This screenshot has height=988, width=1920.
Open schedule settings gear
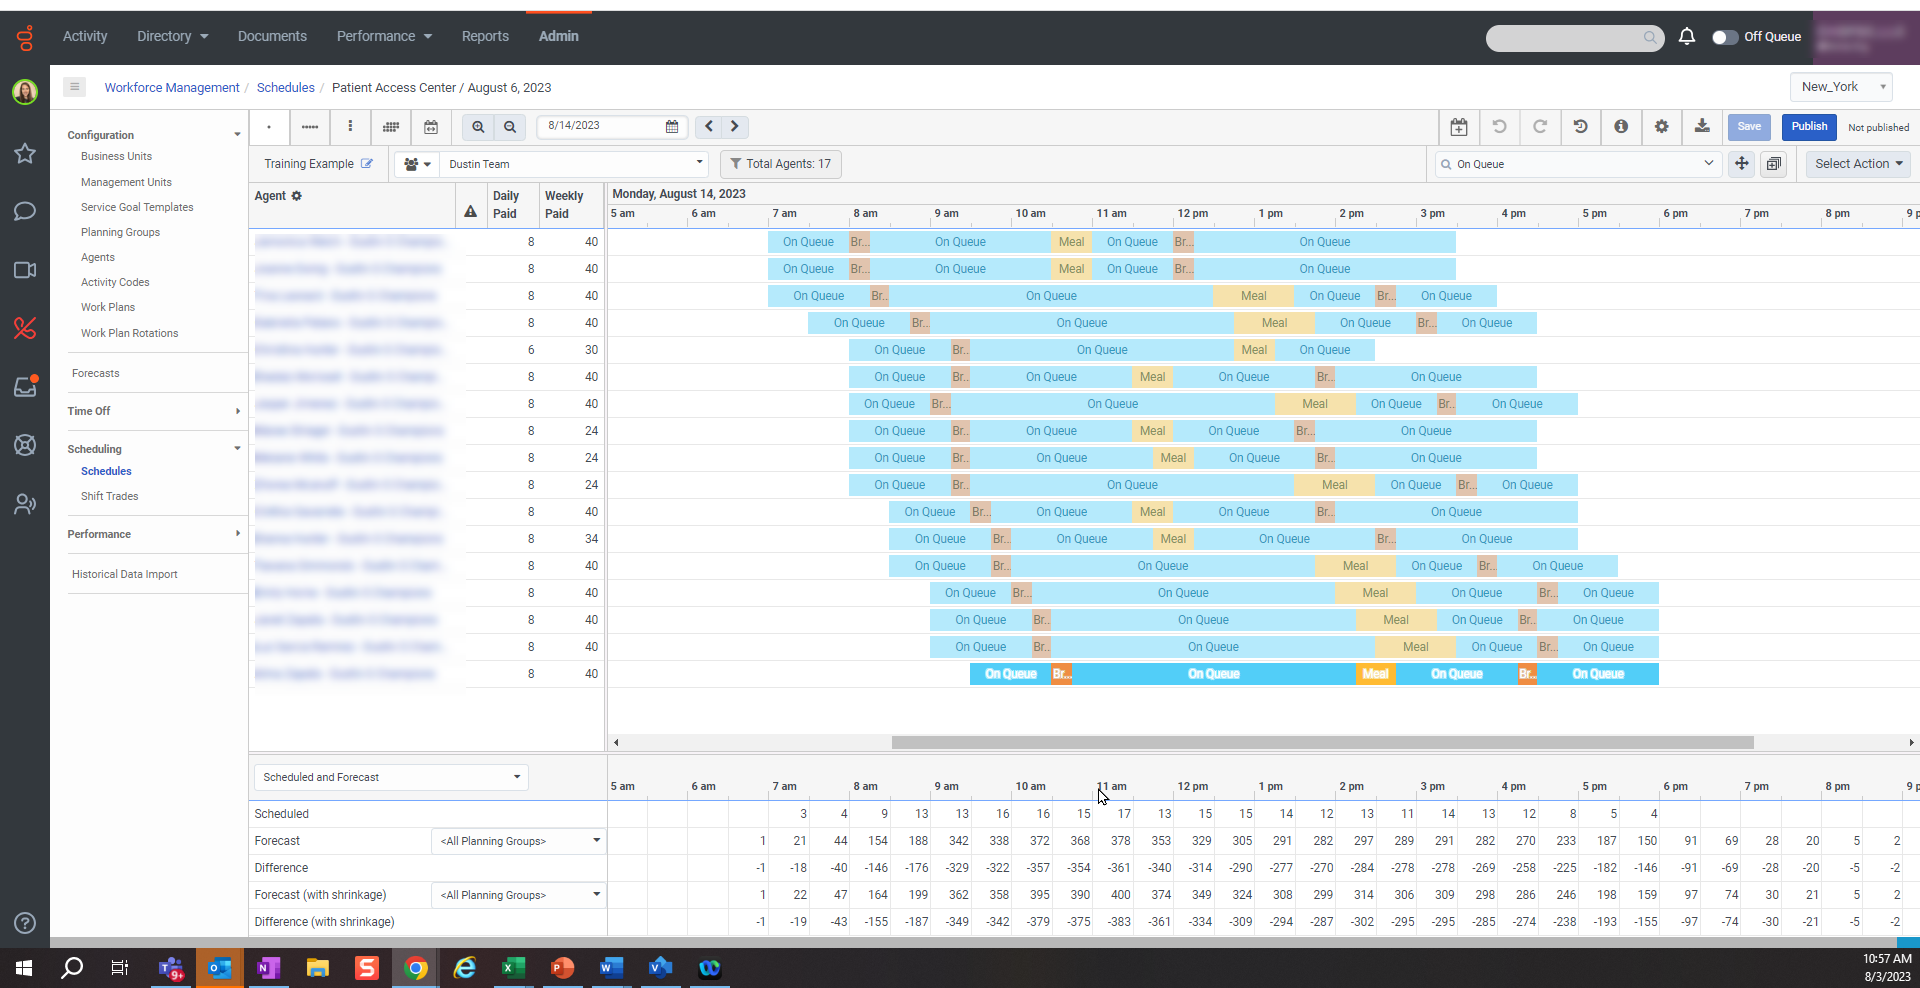click(1661, 127)
